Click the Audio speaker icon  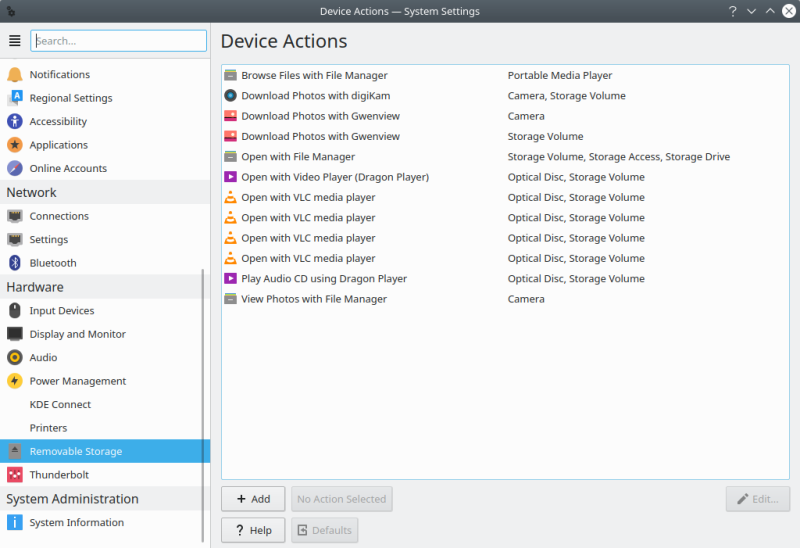14,357
